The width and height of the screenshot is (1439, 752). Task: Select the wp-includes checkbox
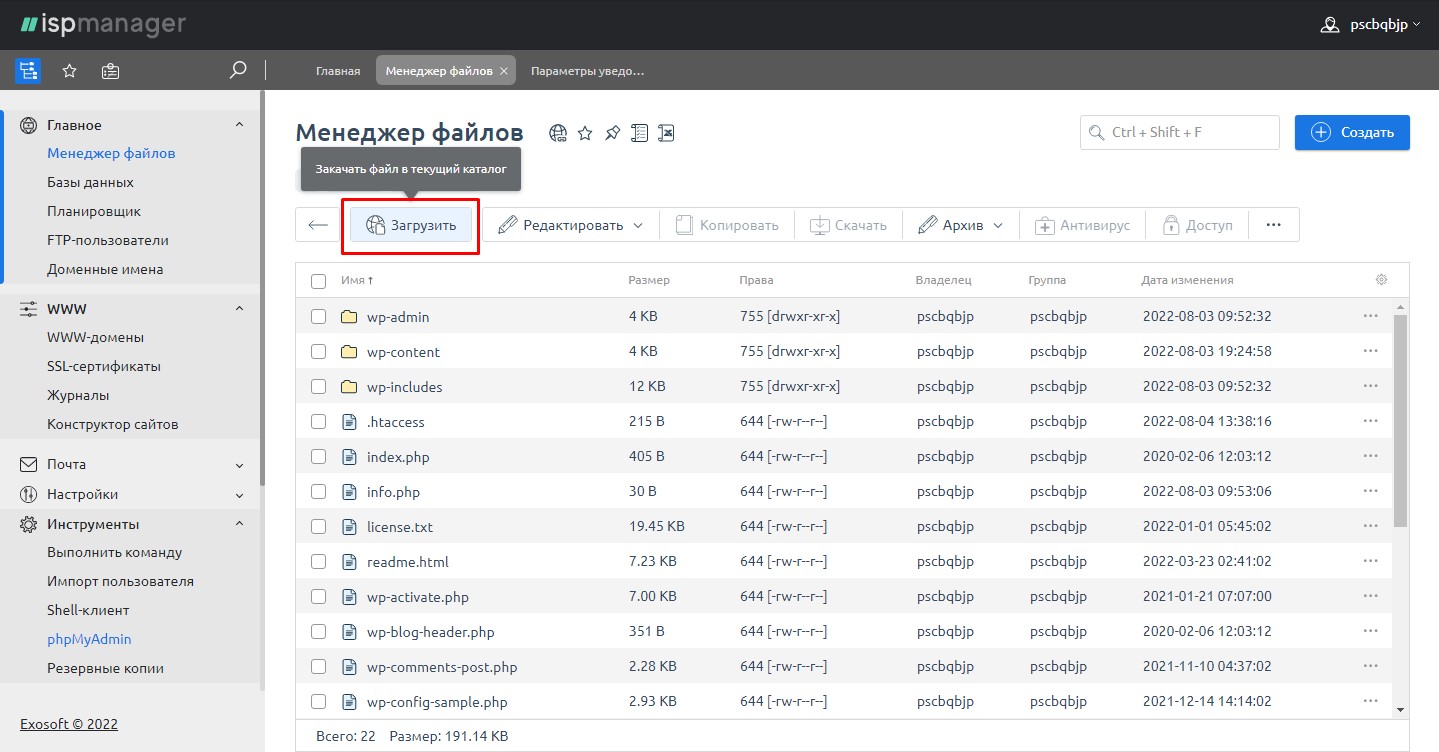coord(318,387)
